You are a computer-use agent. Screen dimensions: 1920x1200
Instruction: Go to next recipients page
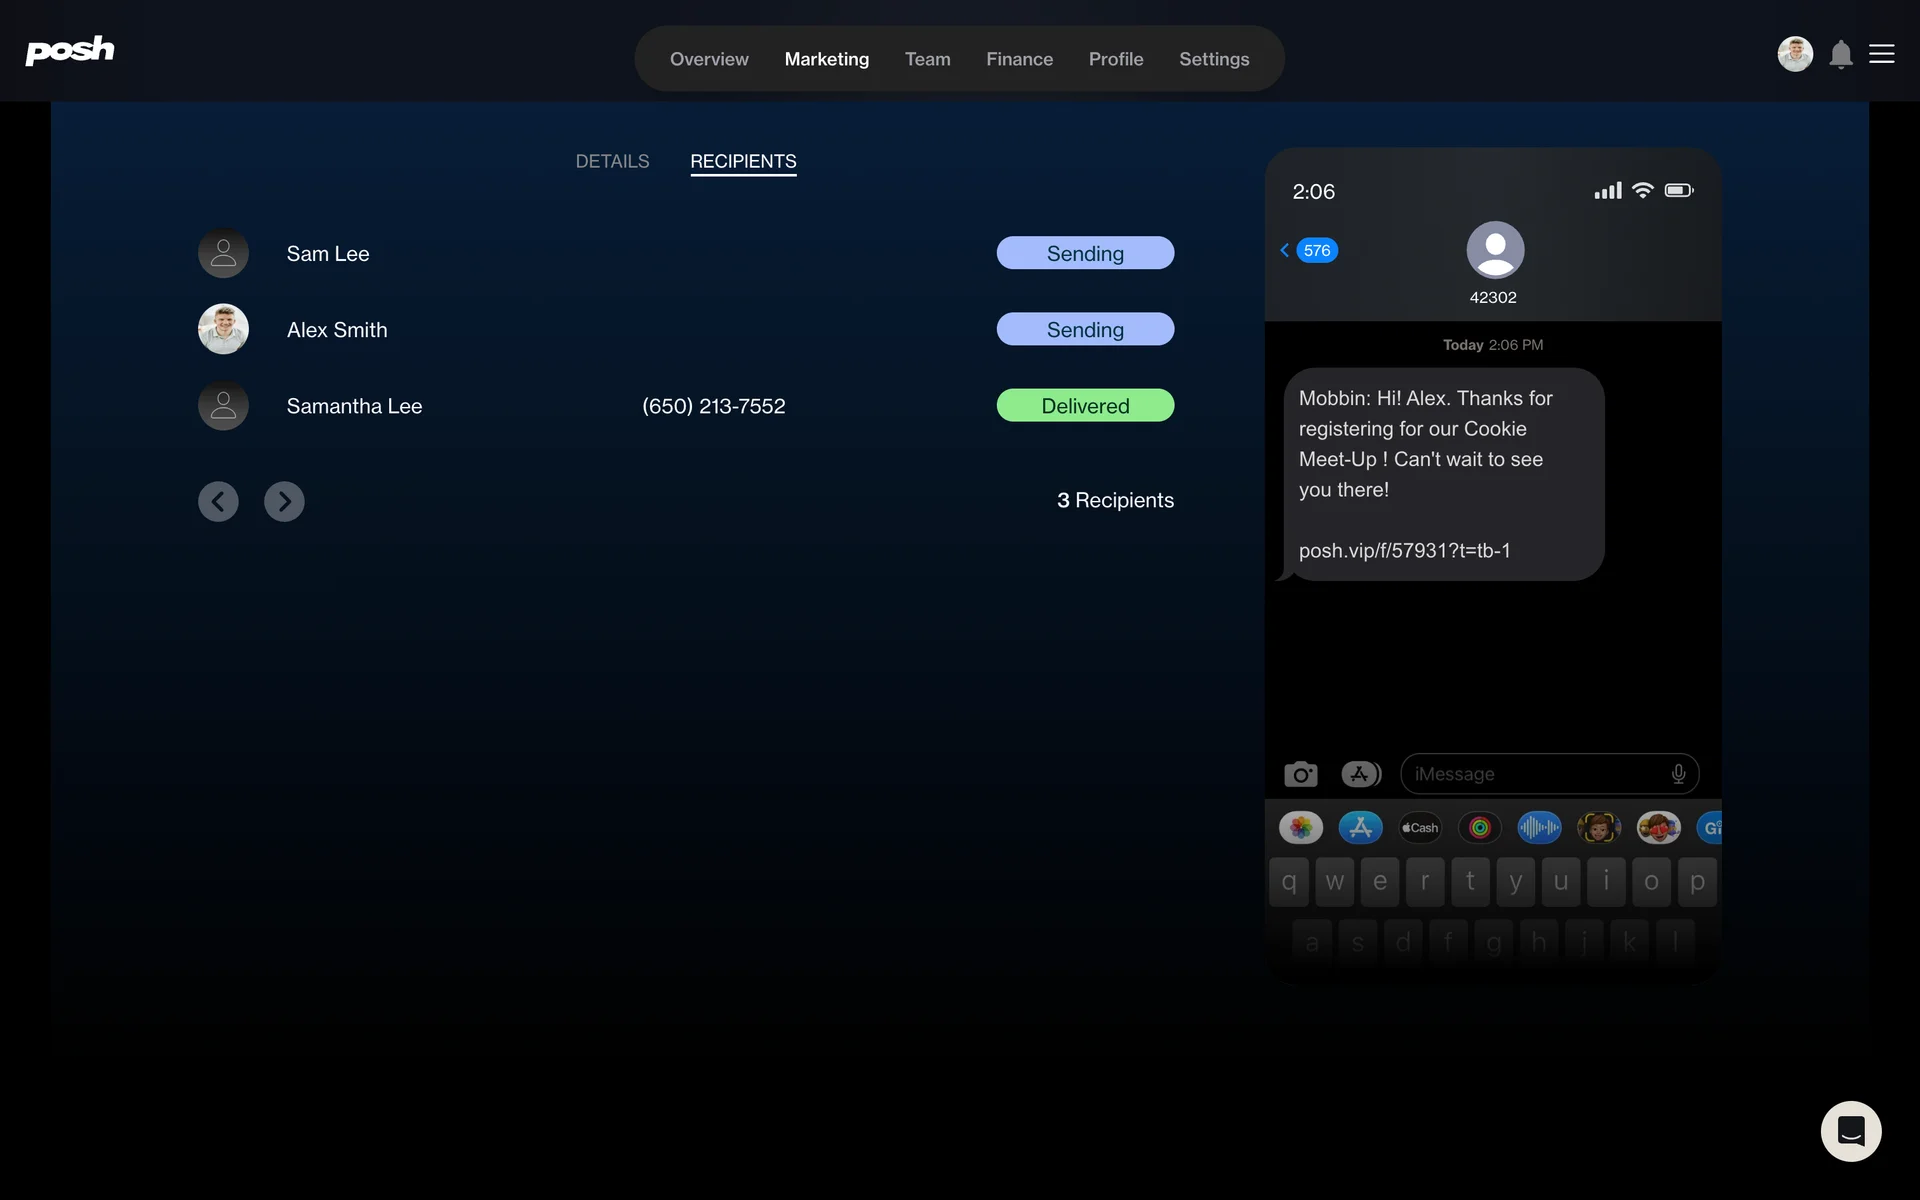(x=284, y=501)
